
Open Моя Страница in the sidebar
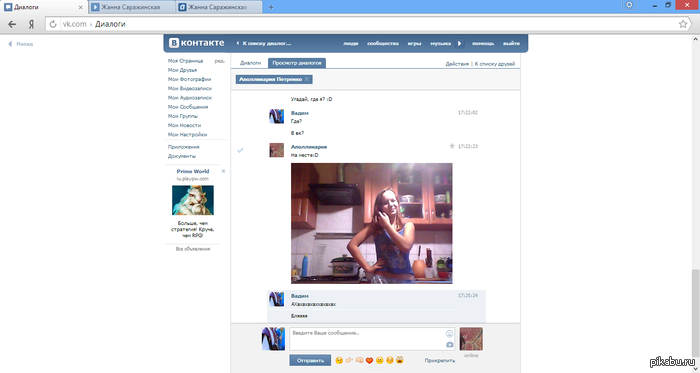coord(185,61)
